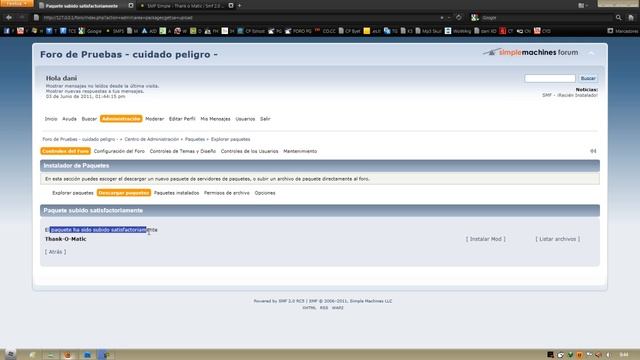Image resolution: width=640 pixels, height=360 pixels.
Task: Open 'Controles de los Usuarios' admin dropdown
Action: (x=249, y=151)
